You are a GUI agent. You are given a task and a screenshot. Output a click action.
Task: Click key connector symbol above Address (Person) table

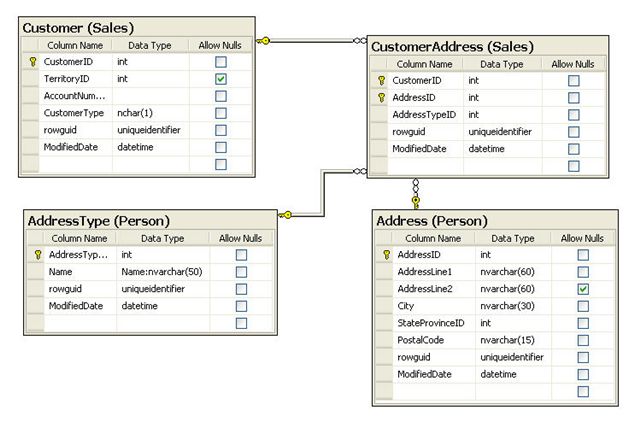tap(416, 200)
